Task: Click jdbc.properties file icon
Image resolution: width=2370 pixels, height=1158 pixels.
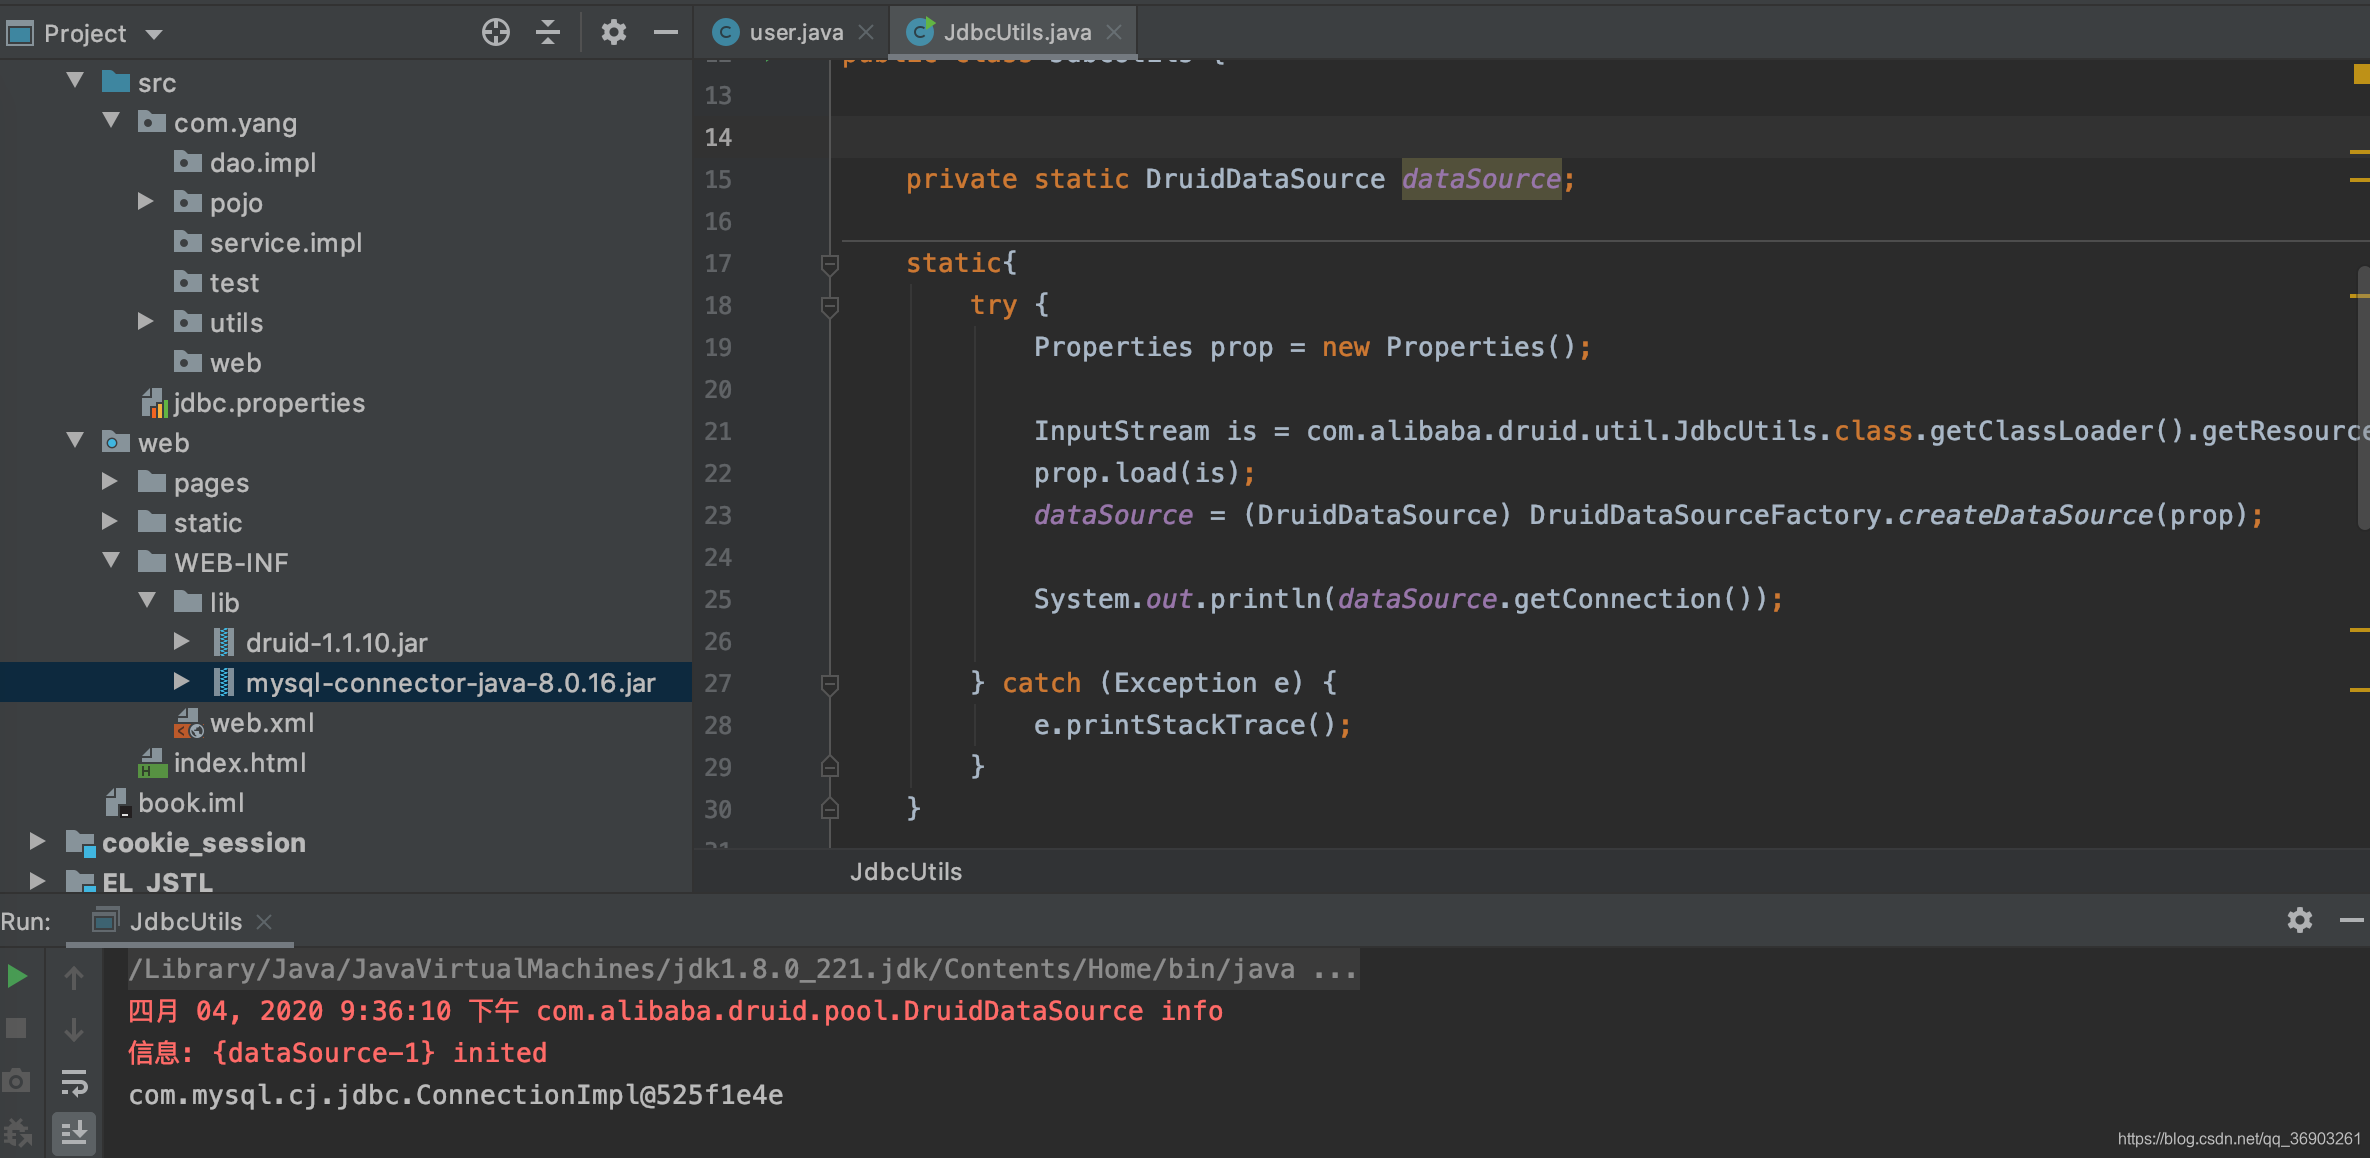Action: (x=153, y=403)
